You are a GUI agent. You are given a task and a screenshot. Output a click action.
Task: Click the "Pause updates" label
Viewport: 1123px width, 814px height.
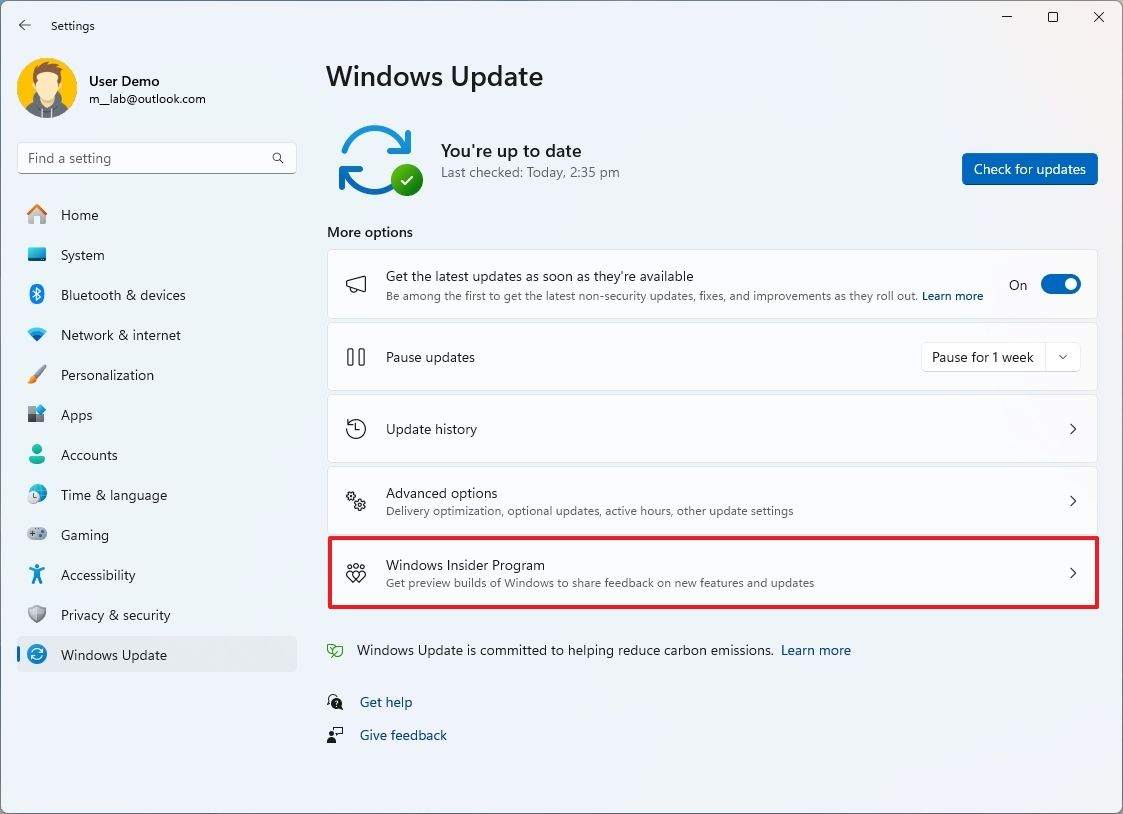(x=430, y=357)
